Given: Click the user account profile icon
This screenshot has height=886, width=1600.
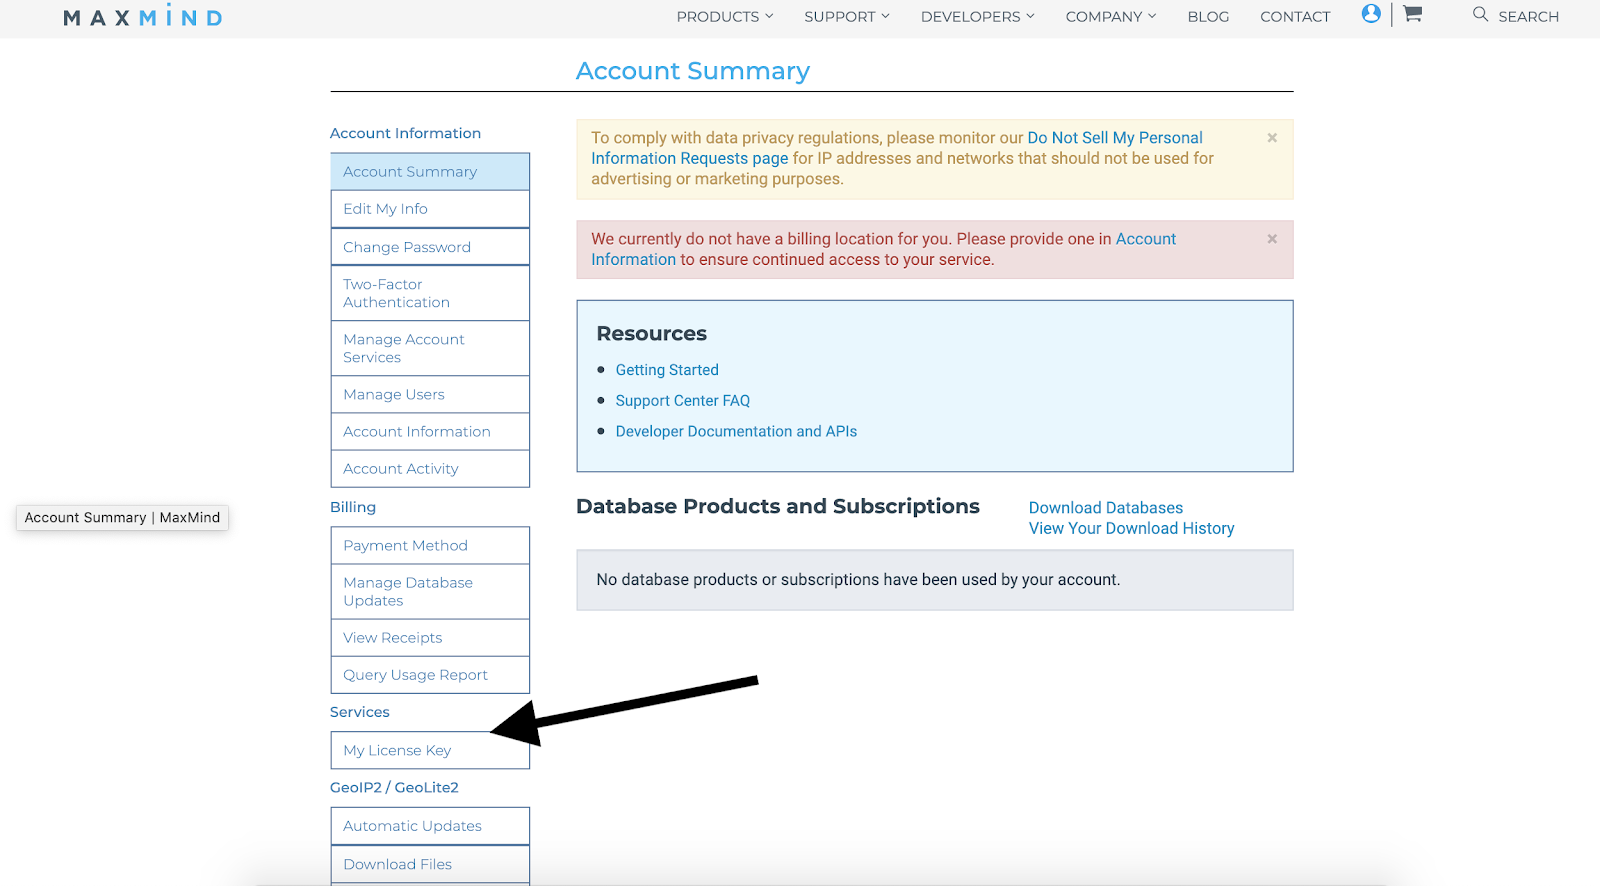Looking at the screenshot, I should [x=1371, y=14].
